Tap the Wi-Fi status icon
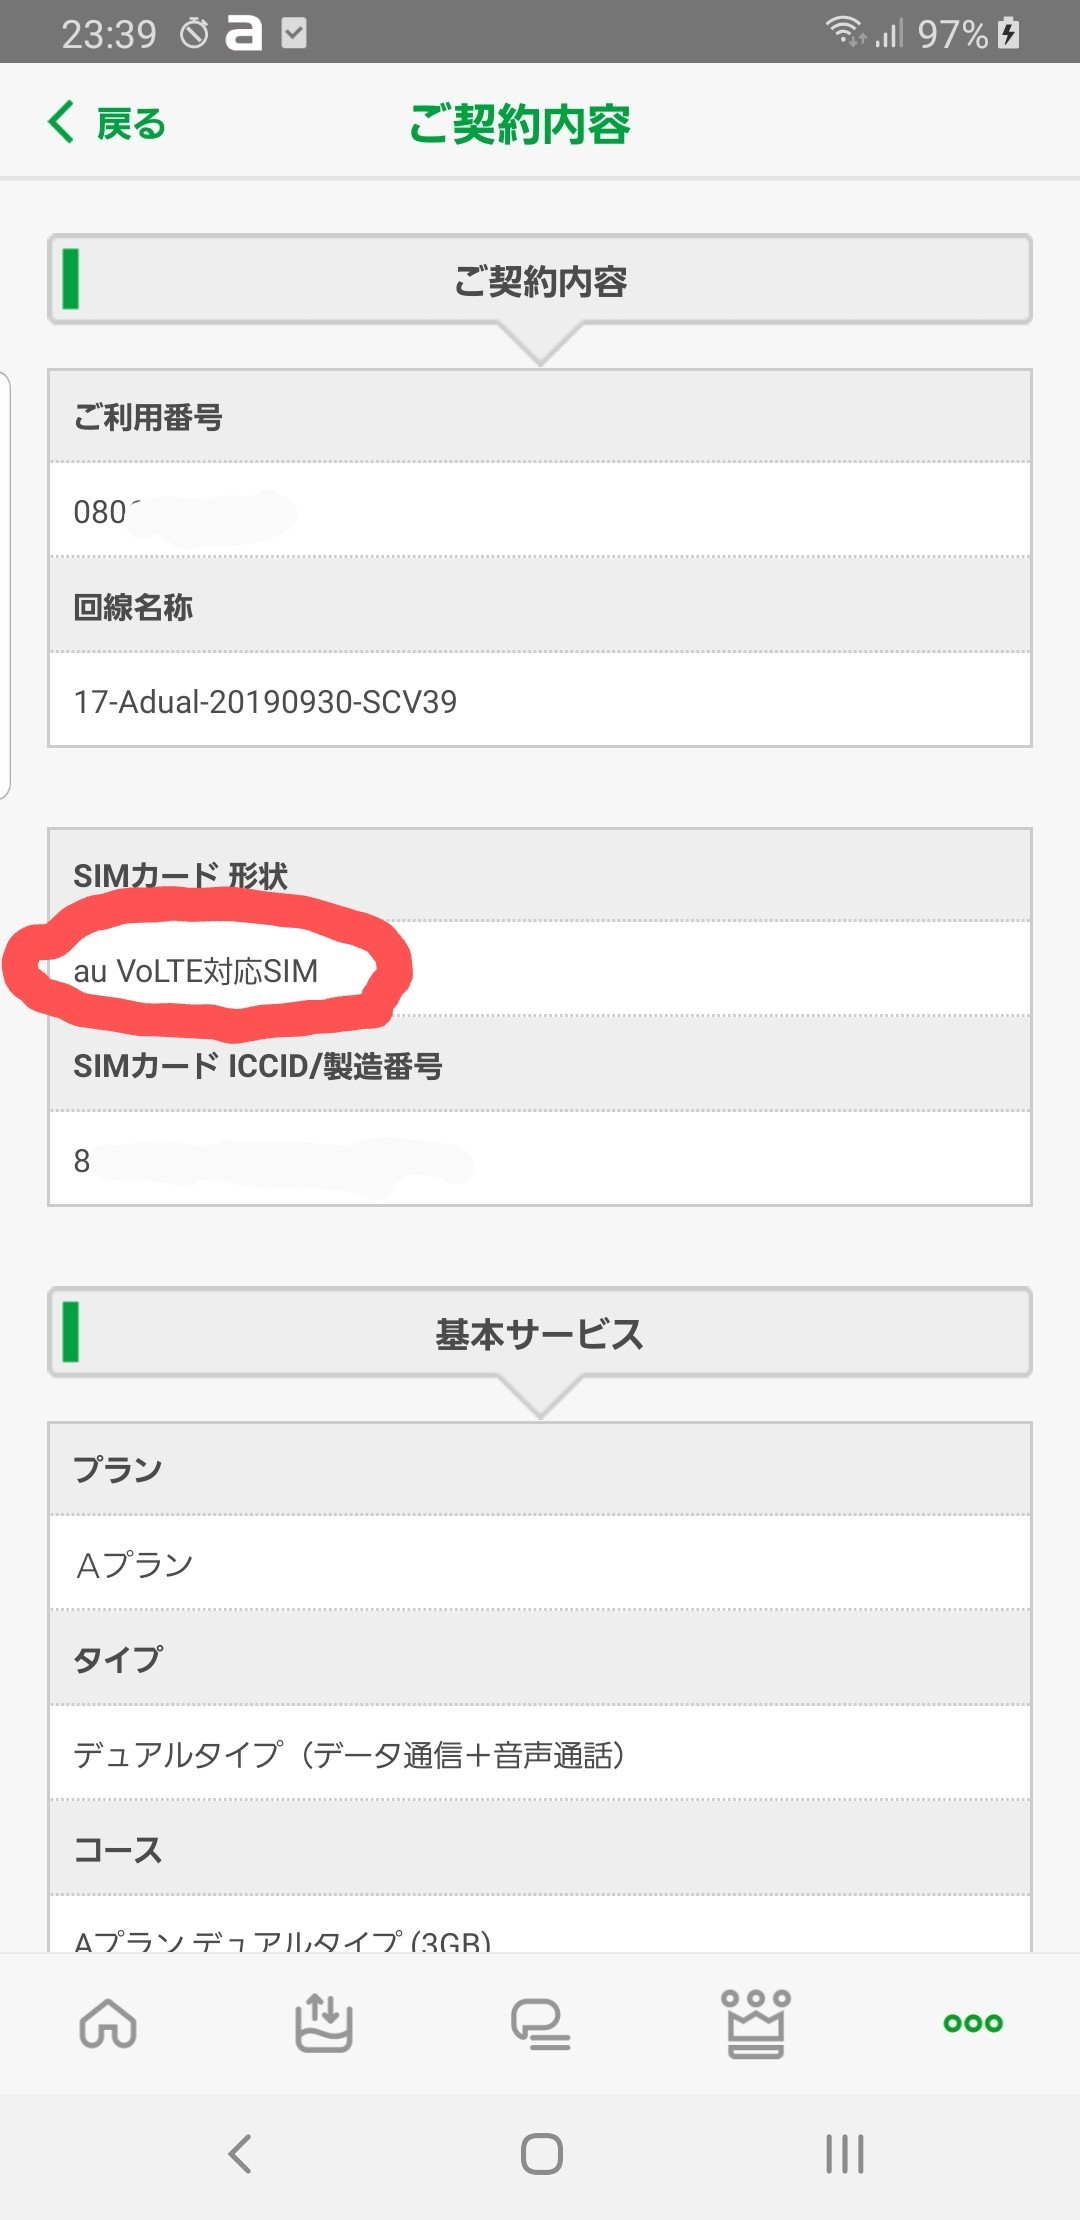The width and height of the screenshot is (1080, 2220). coord(844,32)
